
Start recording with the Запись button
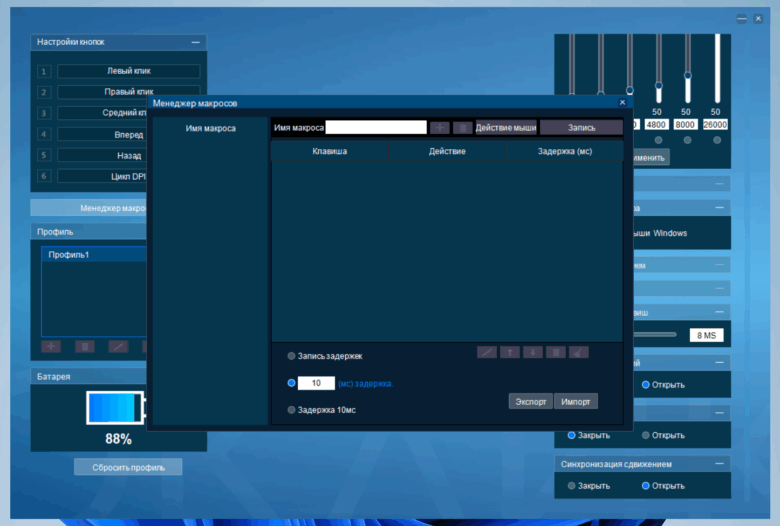(x=581, y=128)
